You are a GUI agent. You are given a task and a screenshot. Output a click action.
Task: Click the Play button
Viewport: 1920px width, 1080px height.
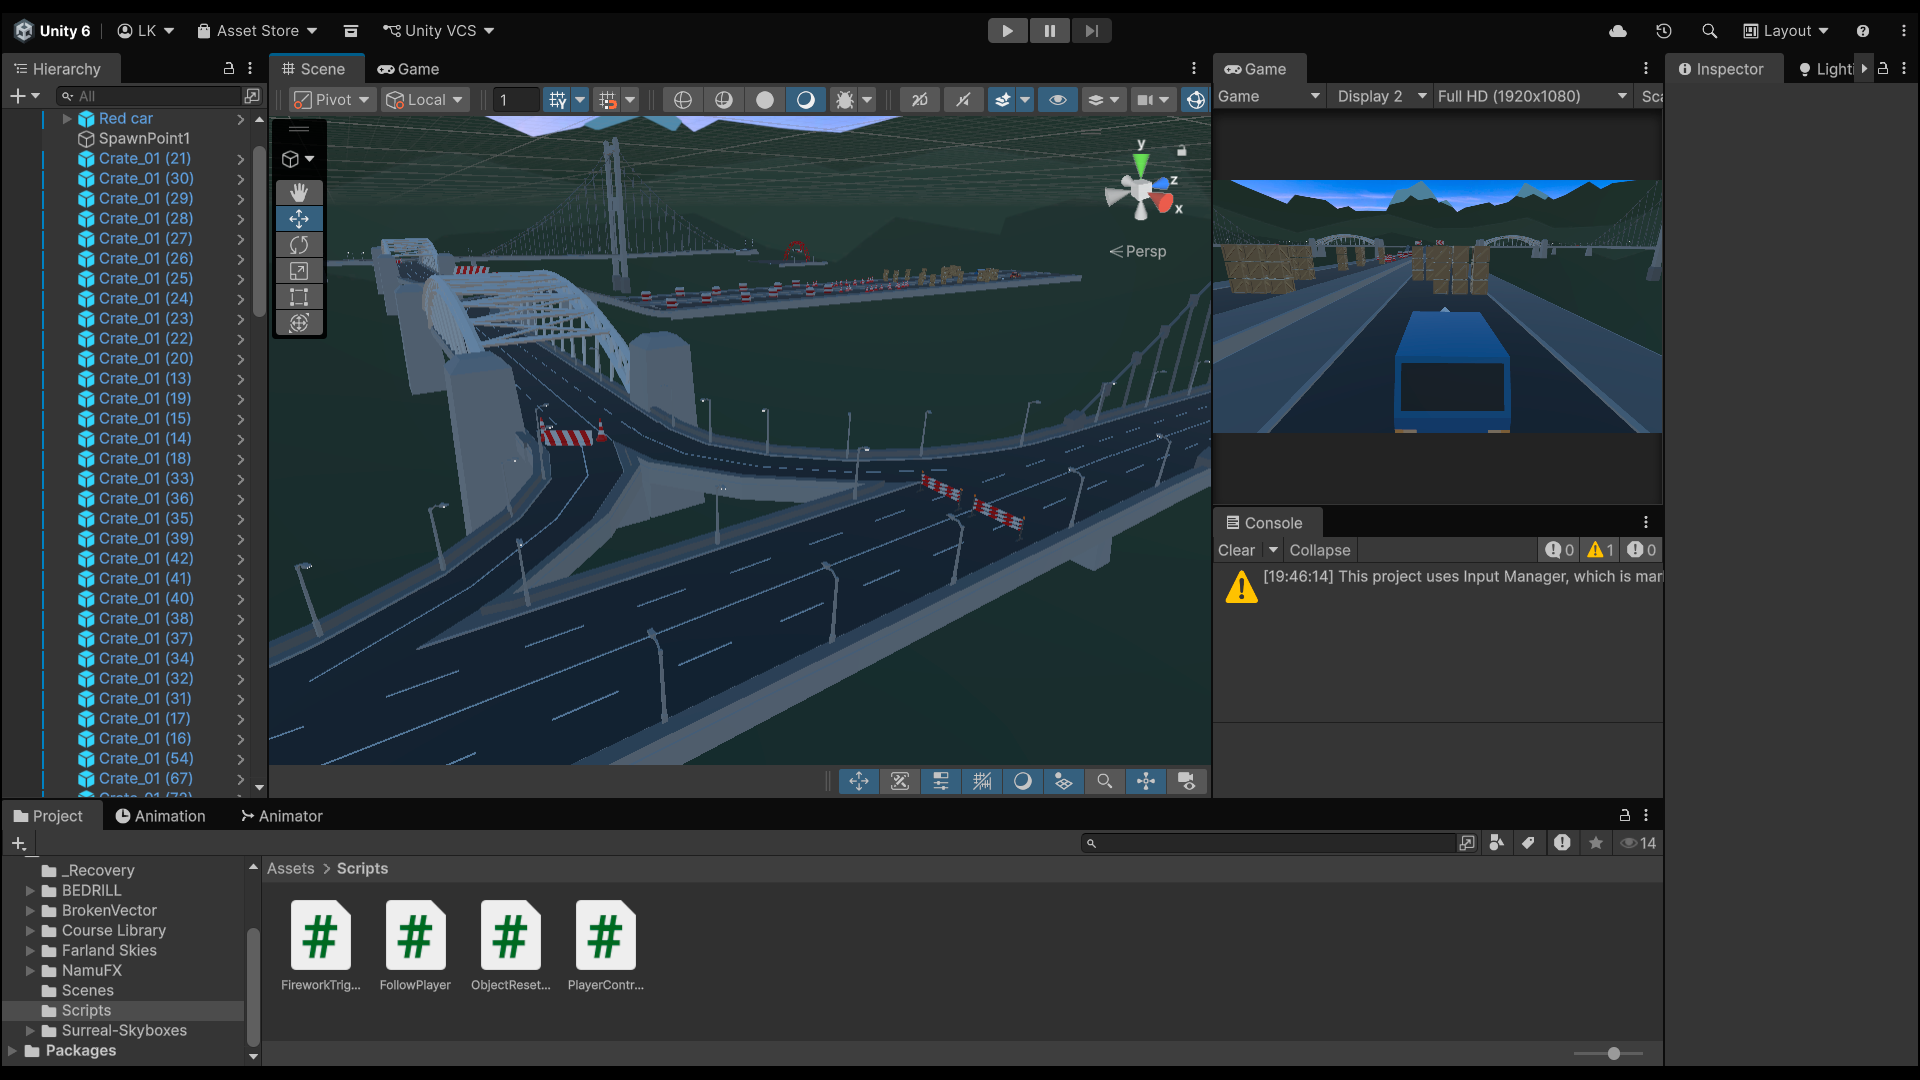(x=1007, y=31)
